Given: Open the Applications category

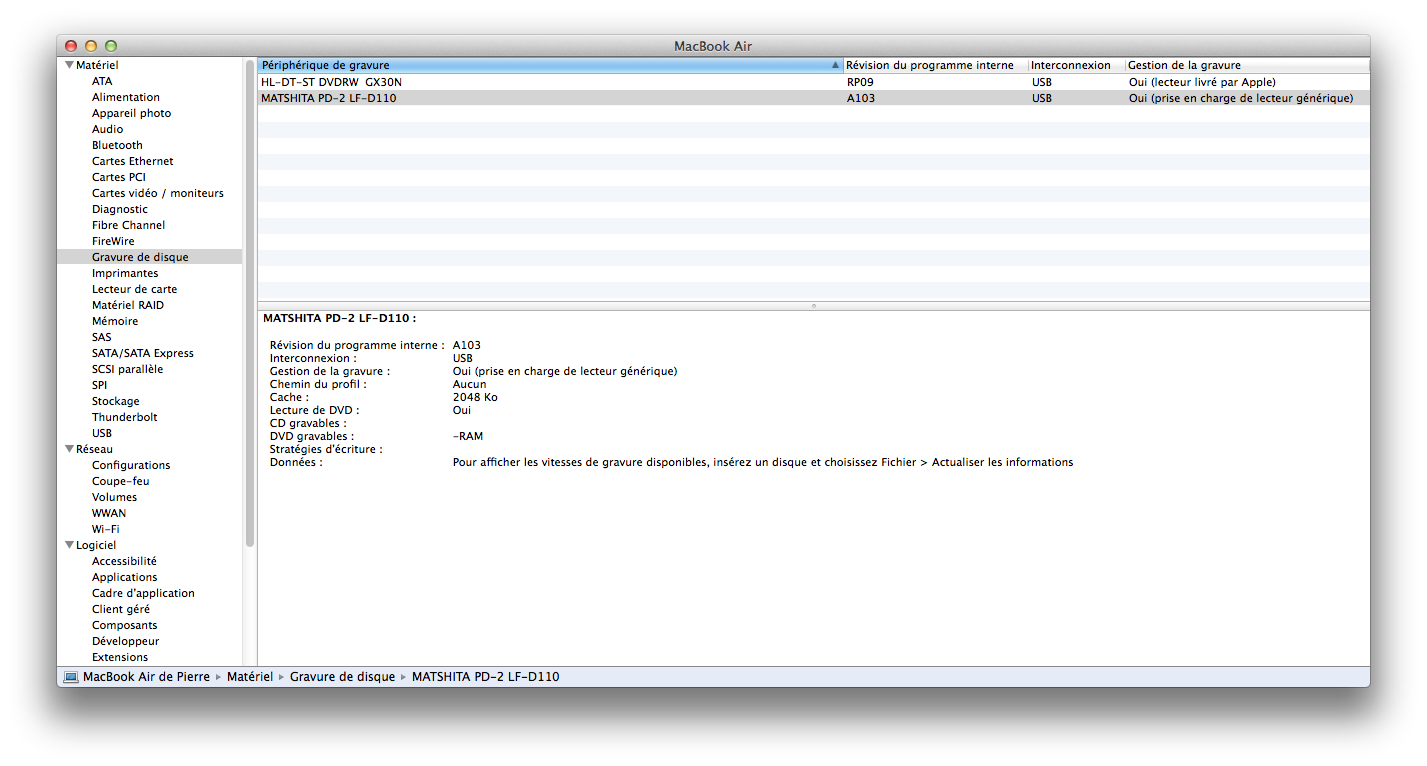Looking at the screenshot, I should (125, 577).
